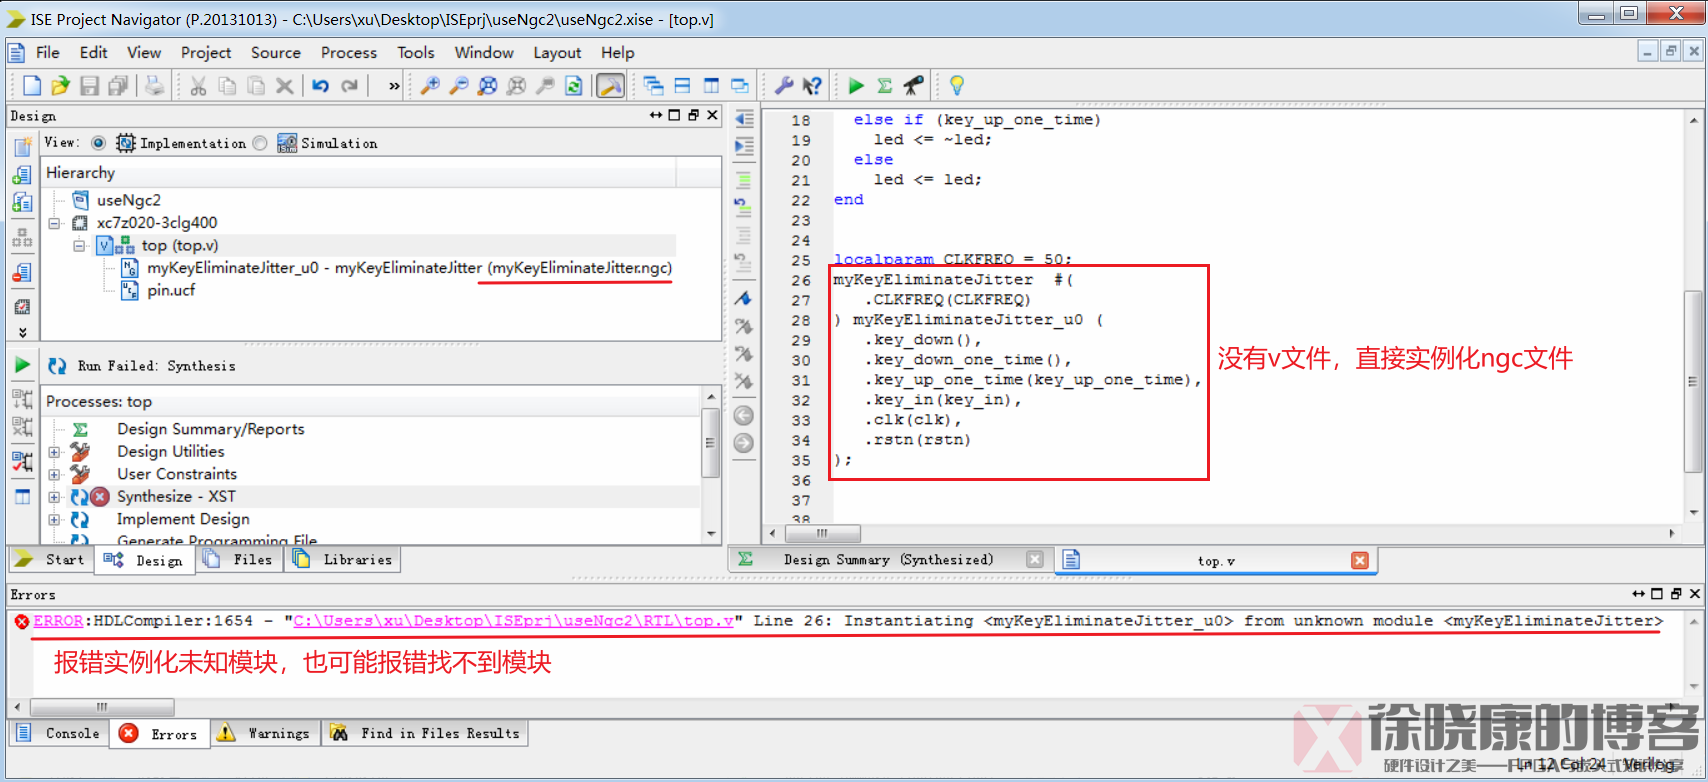Select the Simulation view radio button

click(x=260, y=143)
